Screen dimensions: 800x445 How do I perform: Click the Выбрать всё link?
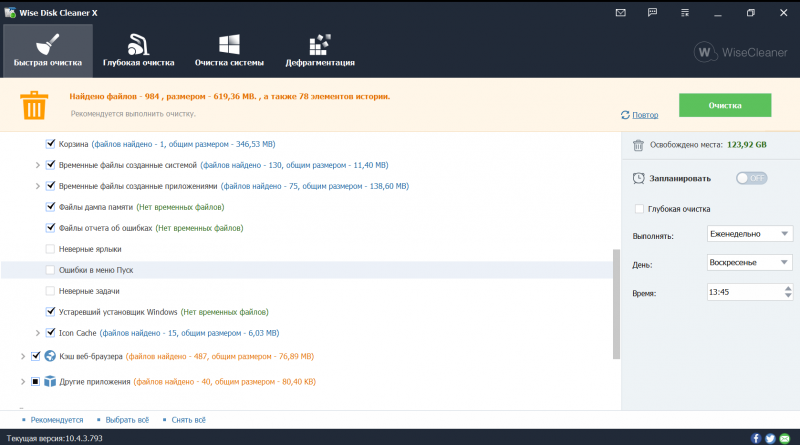pyautogui.click(x=127, y=420)
